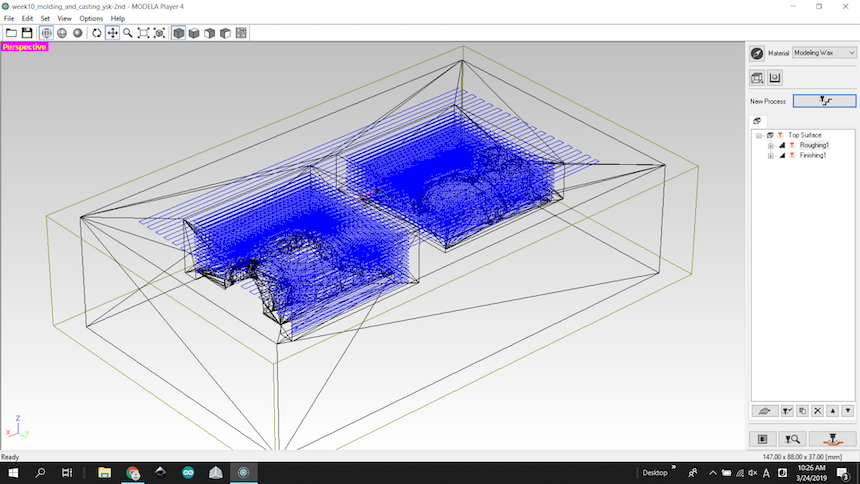Image resolution: width=860 pixels, height=484 pixels.
Task: Click the tool checkmark enable icon
Action: [x=787, y=410]
